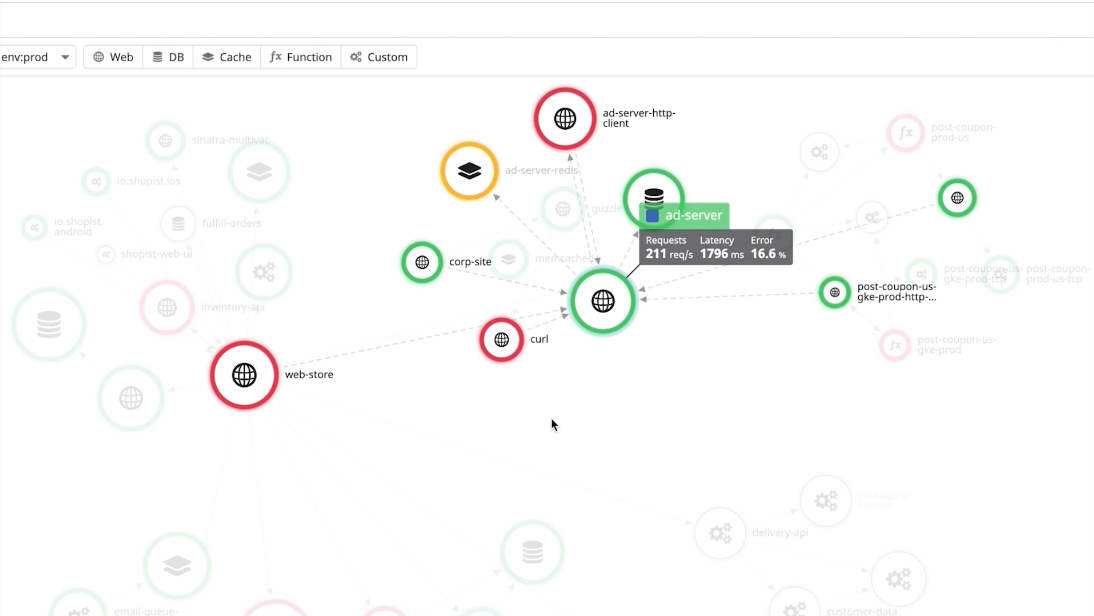Click the "16.6 %" error value
This screenshot has width=1094, height=616.
tap(768, 254)
